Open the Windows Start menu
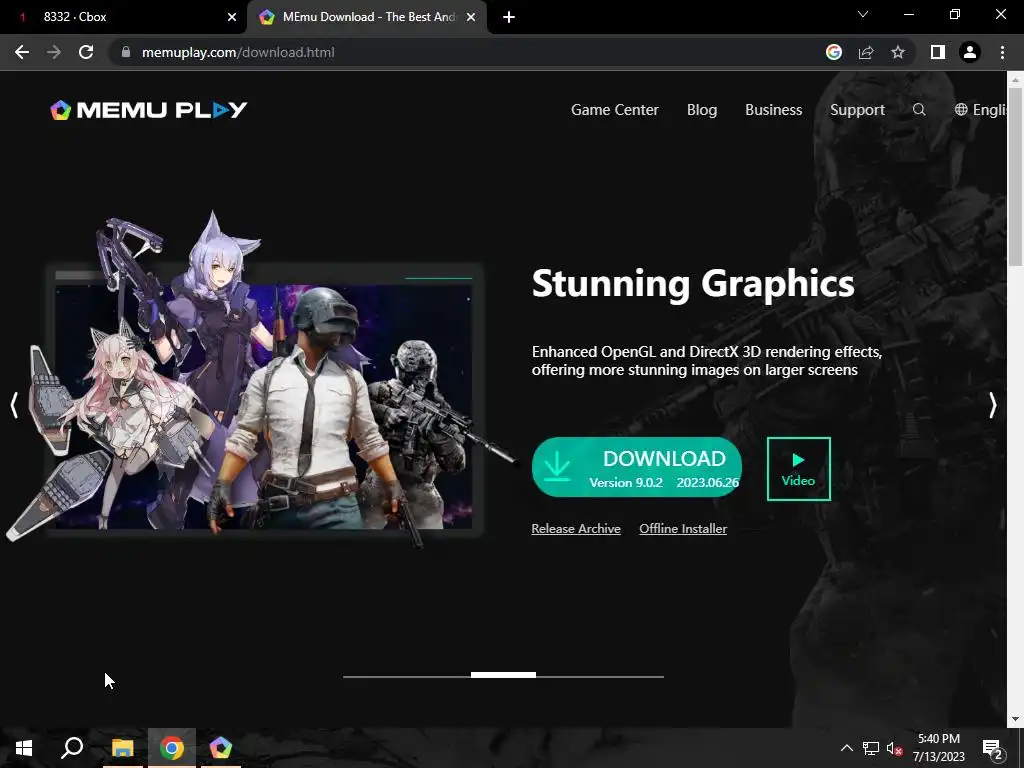The width and height of the screenshot is (1024, 768). [x=24, y=748]
